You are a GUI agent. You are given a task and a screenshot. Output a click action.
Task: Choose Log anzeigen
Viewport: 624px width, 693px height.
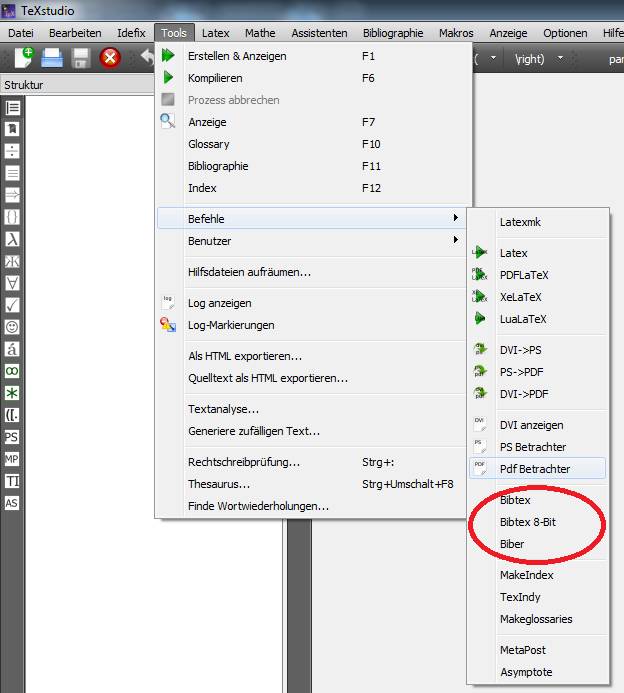312,303
